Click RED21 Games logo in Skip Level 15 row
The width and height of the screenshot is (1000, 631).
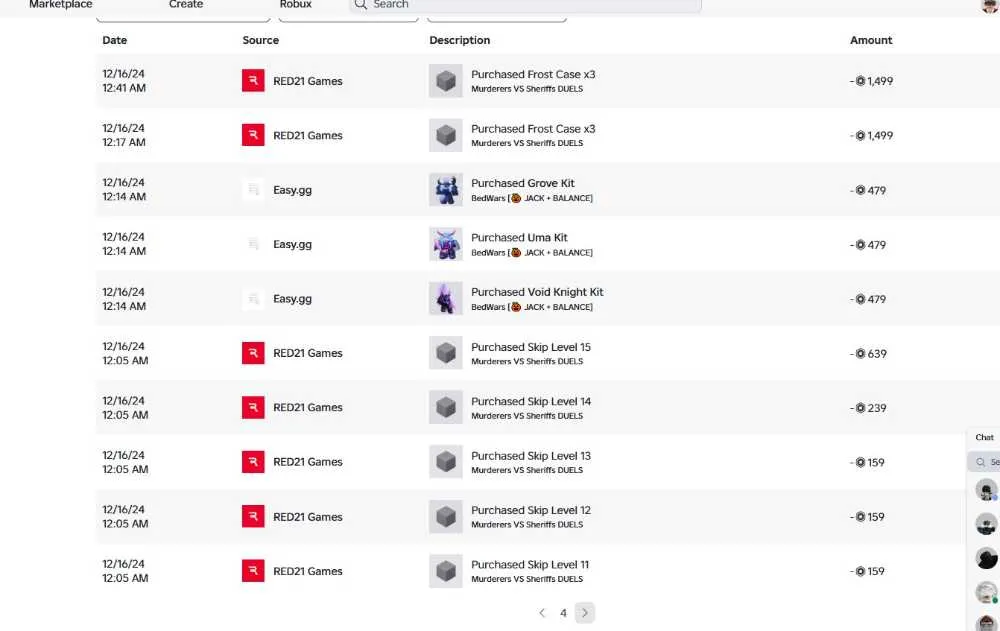pyautogui.click(x=253, y=353)
